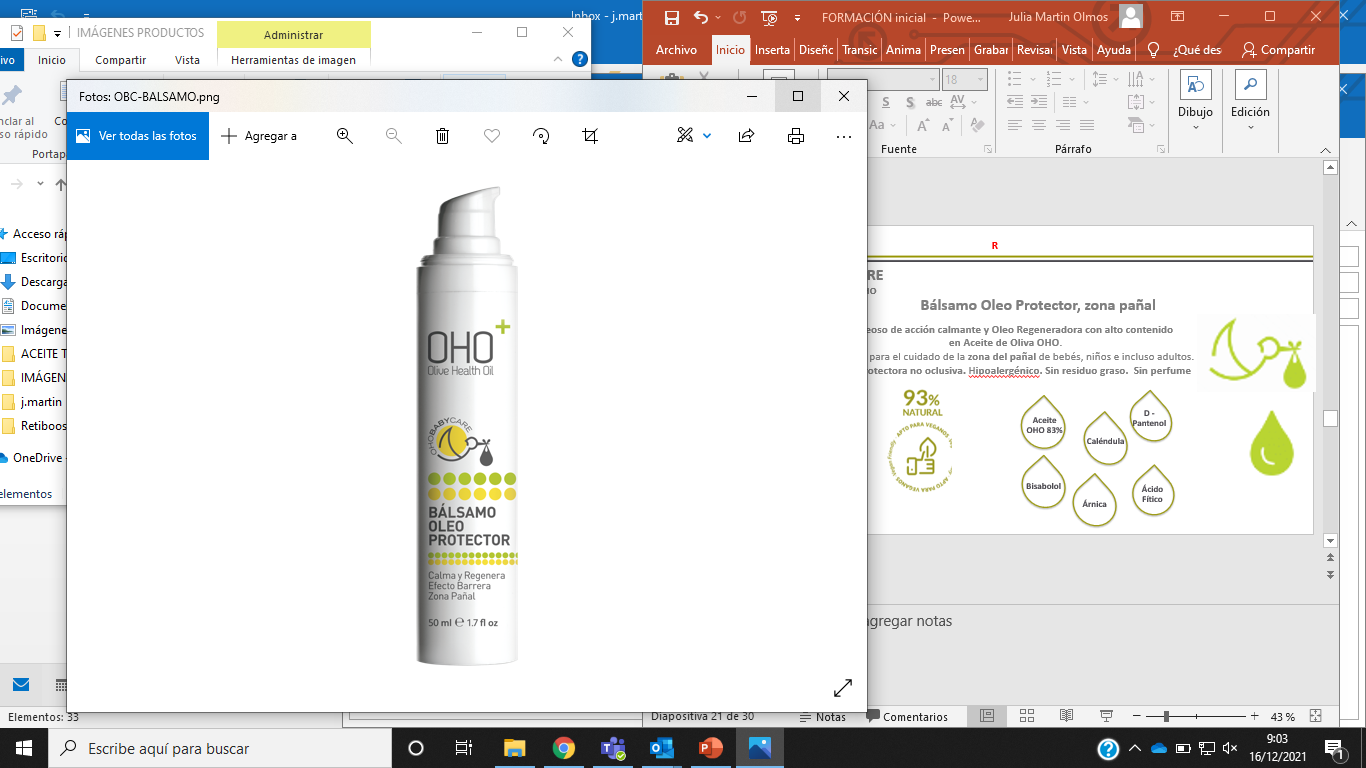Open Chrome from the taskbar
Screen dimensions: 1366x768
[x=564, y=748]
